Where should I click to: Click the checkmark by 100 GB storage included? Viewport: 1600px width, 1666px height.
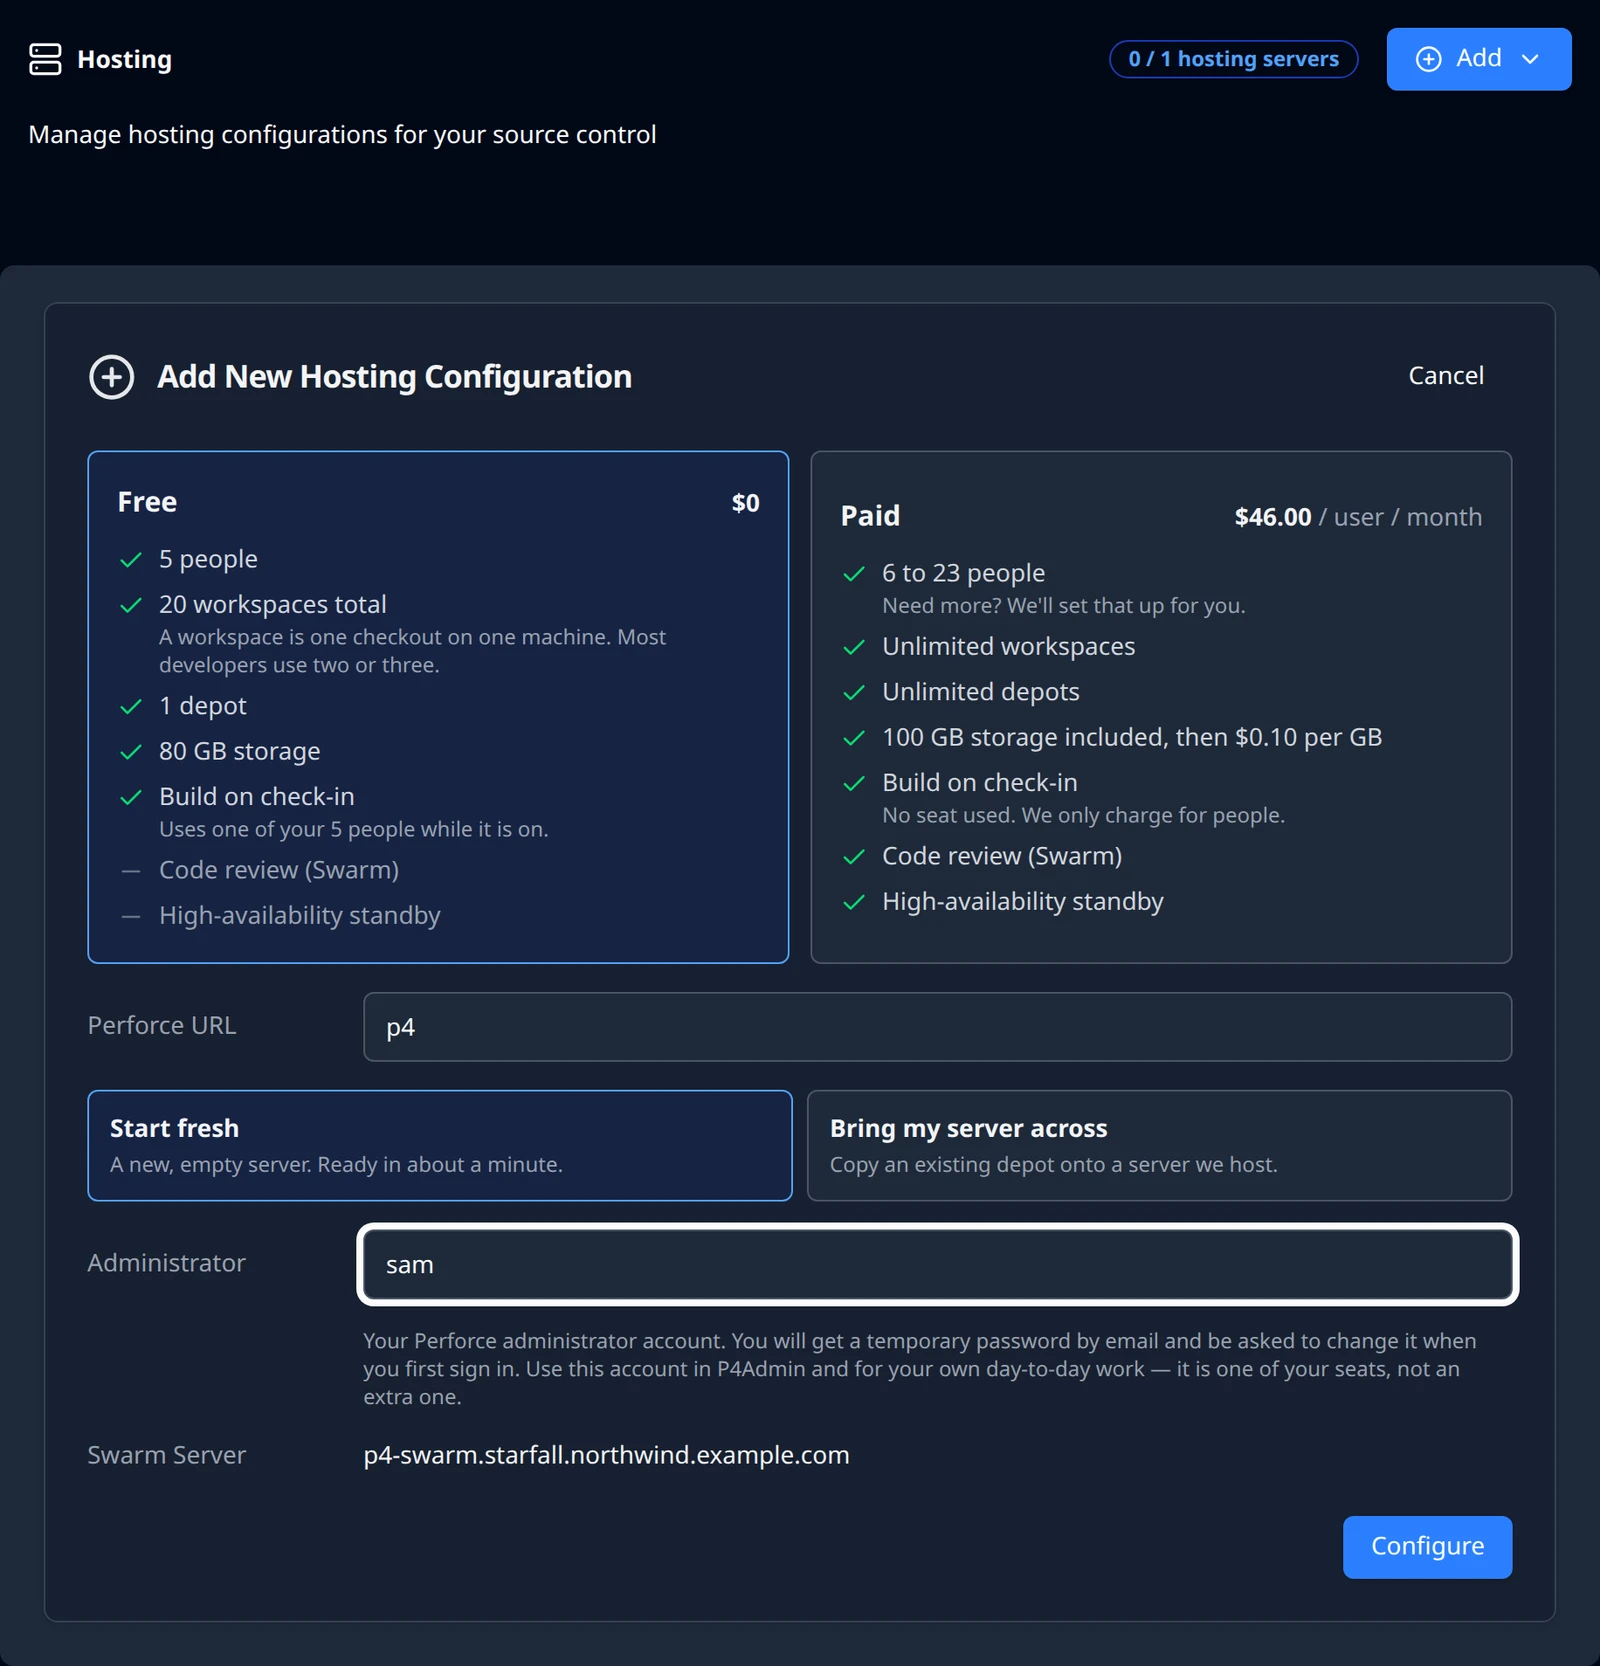854,738
